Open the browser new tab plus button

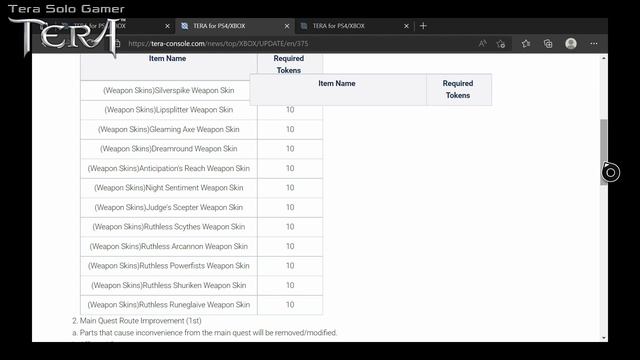pos(423,26)
